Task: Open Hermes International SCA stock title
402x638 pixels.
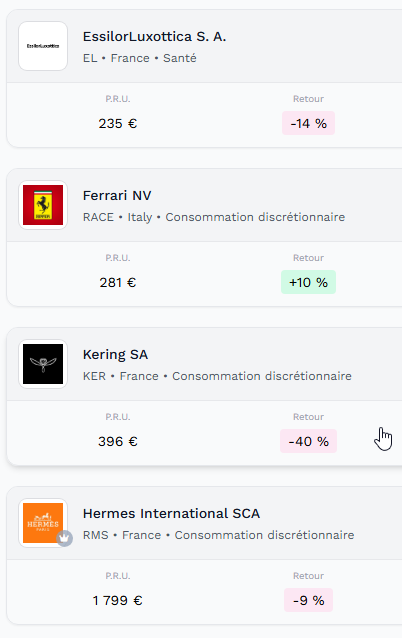Action: pyautogui.click(x=171, y=513)
